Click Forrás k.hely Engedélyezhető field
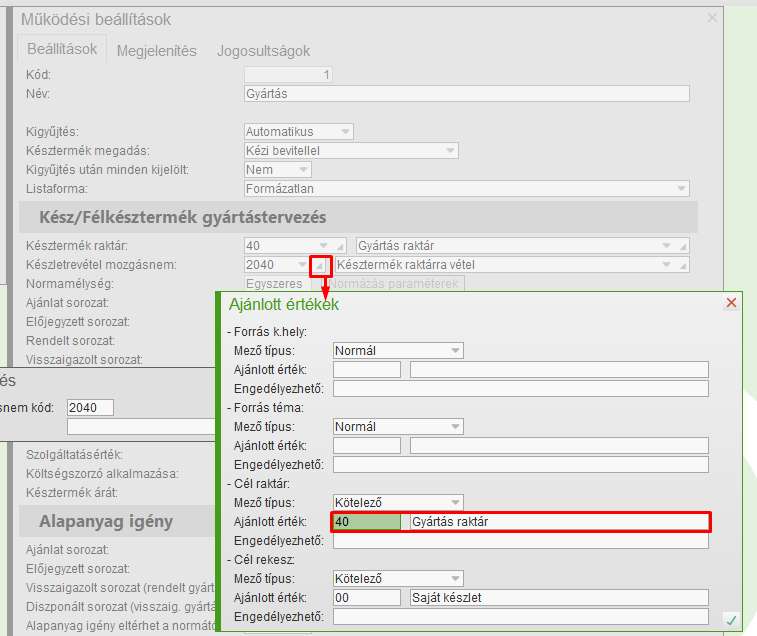757x636 pixels. tap(520, 389)
